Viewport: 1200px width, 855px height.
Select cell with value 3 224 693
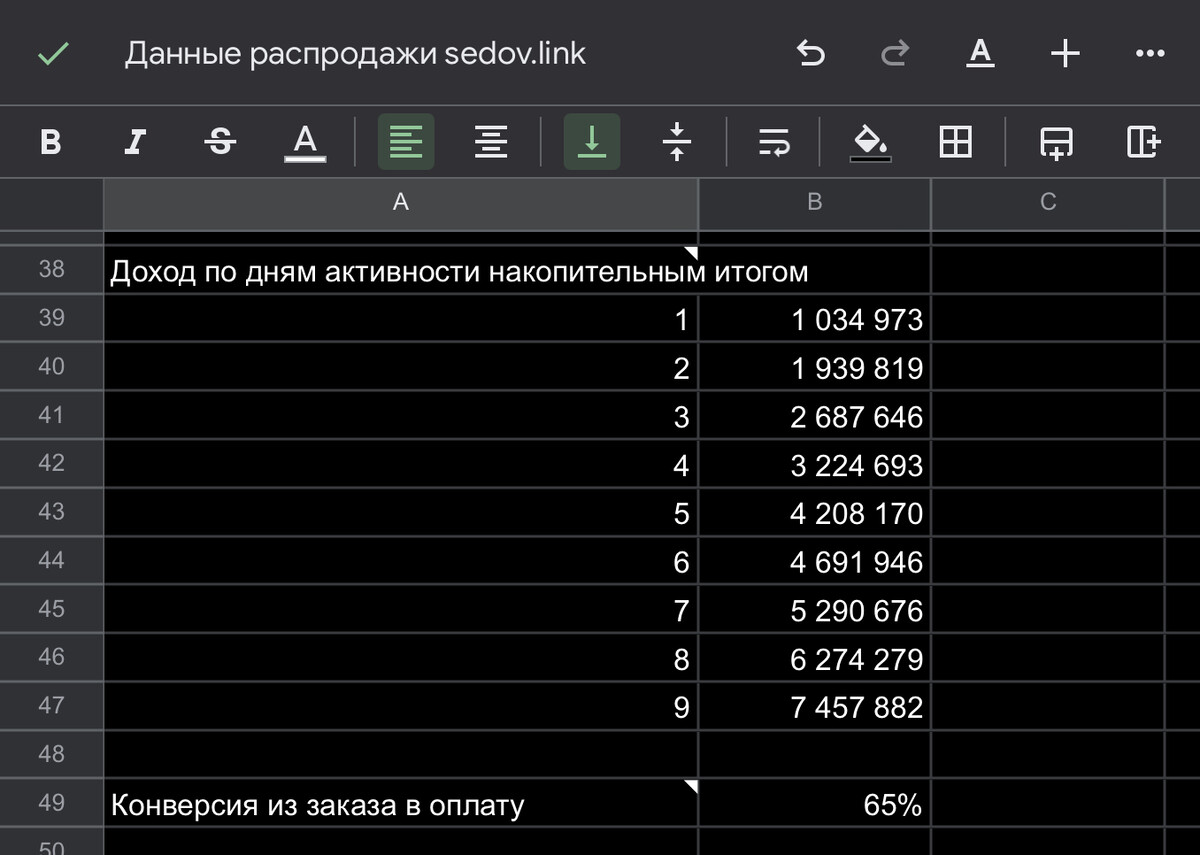pos(814,465)
